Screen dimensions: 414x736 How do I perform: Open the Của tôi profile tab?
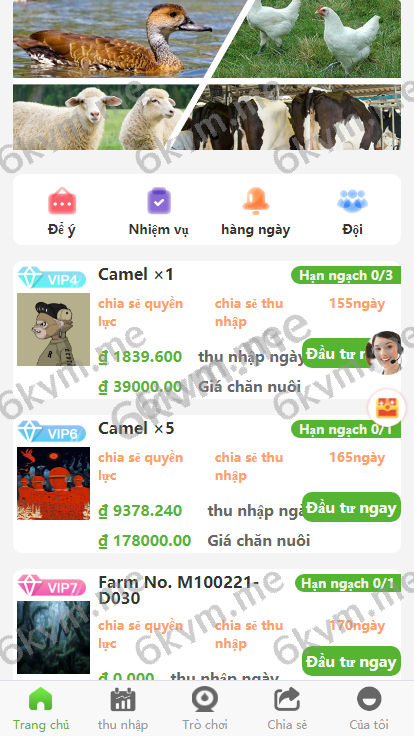tap(369, 708)
